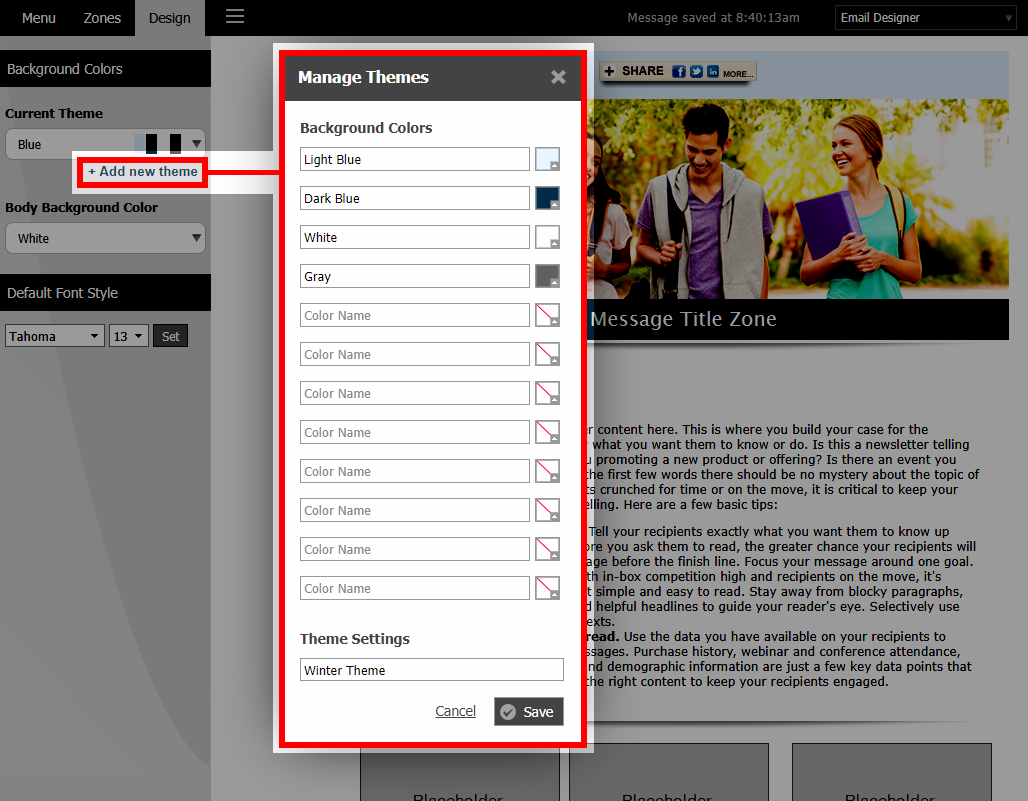Open the White color swatch picker
Image resolution: width=1028 pixels, height=801 pixels.
click(547, 237)
